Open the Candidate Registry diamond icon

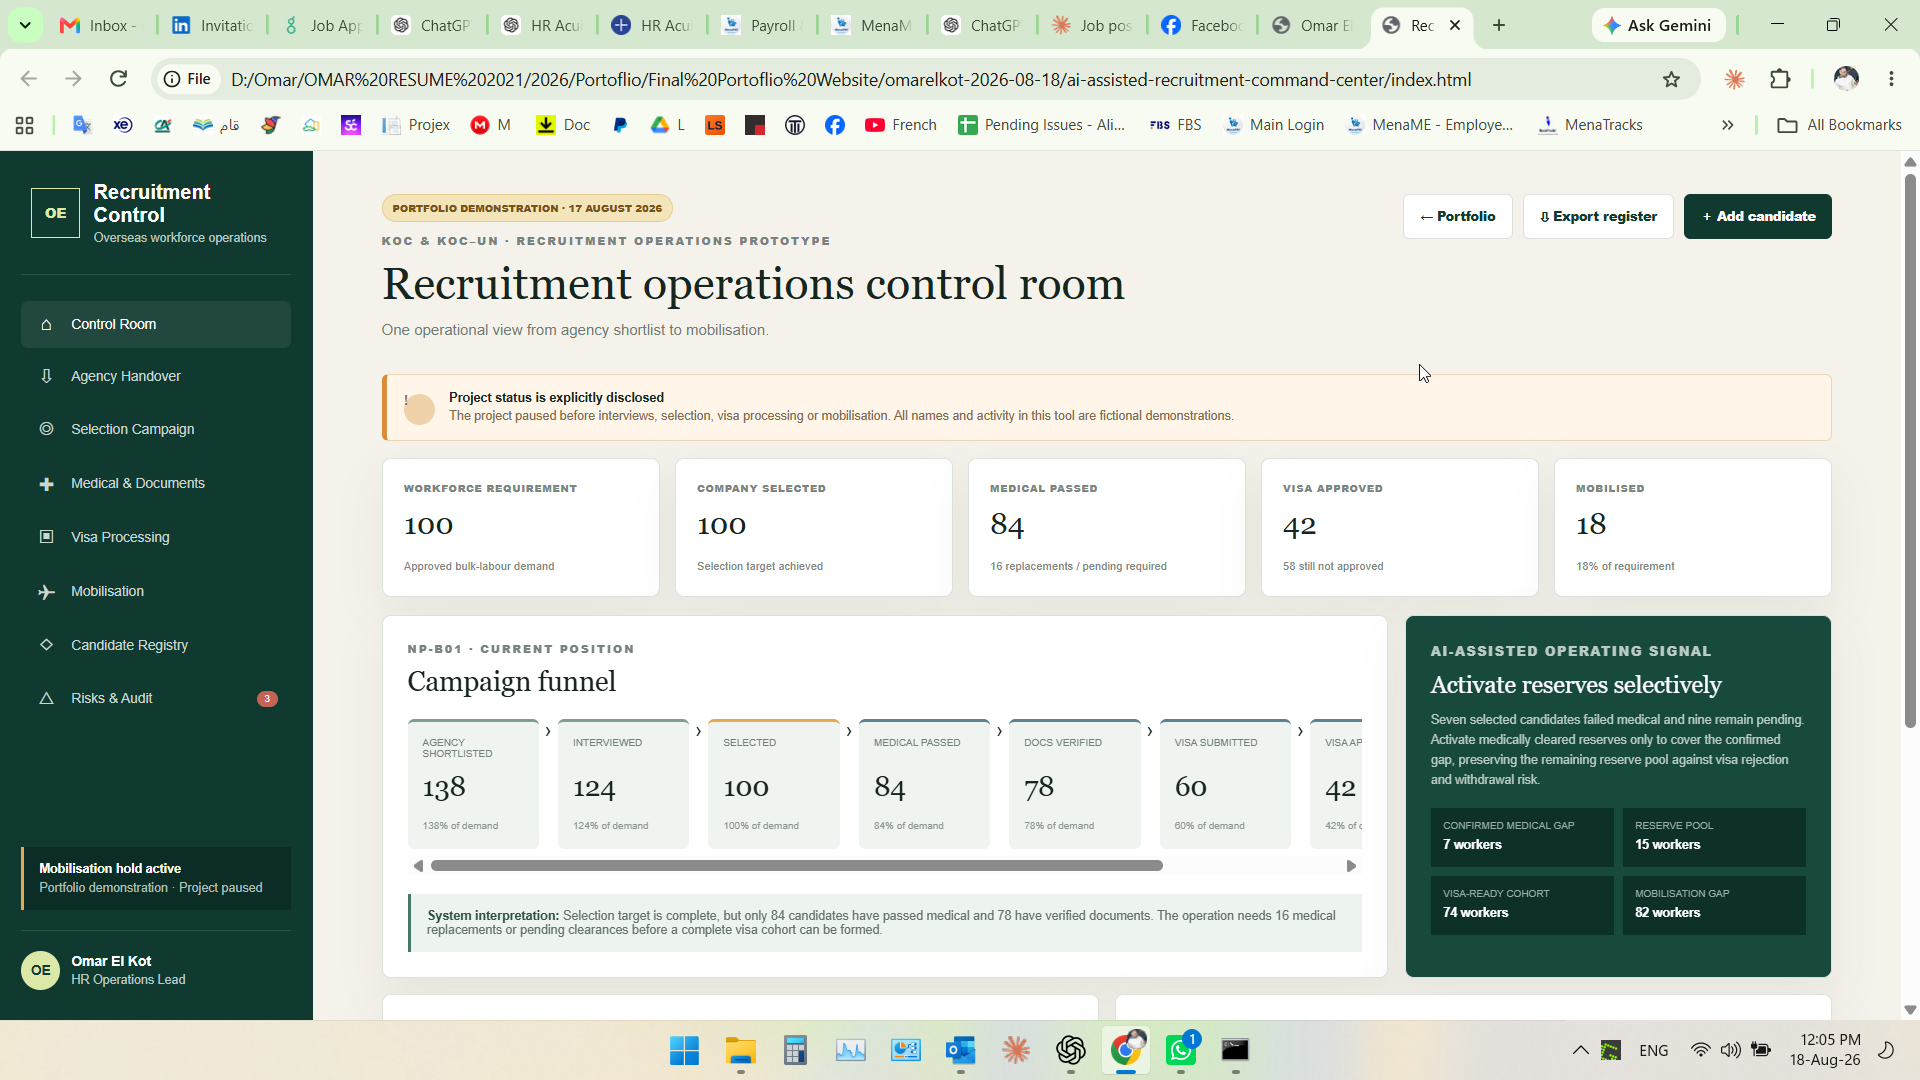point(46,645)
